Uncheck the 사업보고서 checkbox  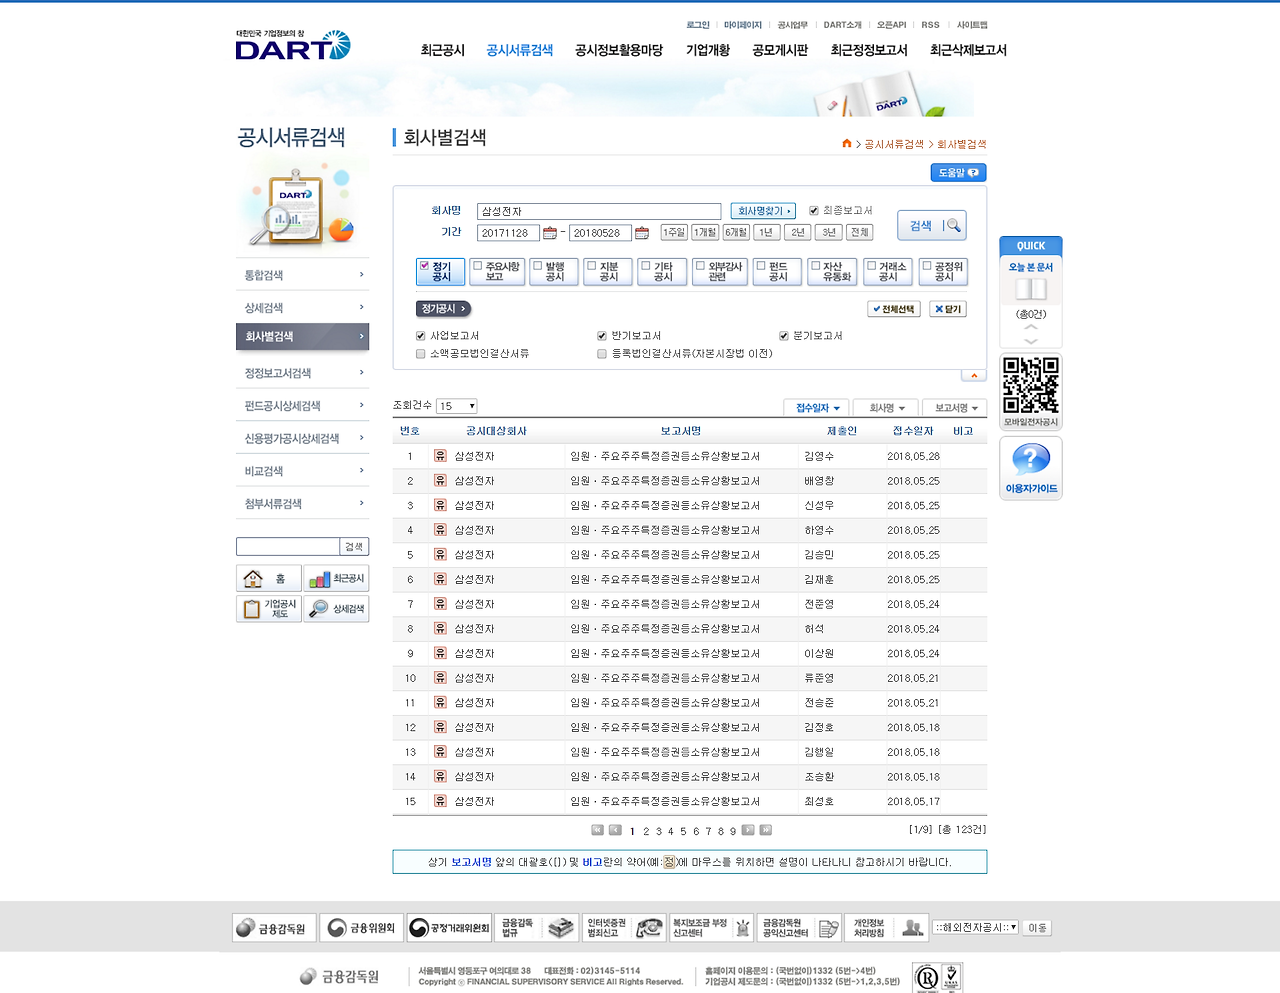(420, 336)
